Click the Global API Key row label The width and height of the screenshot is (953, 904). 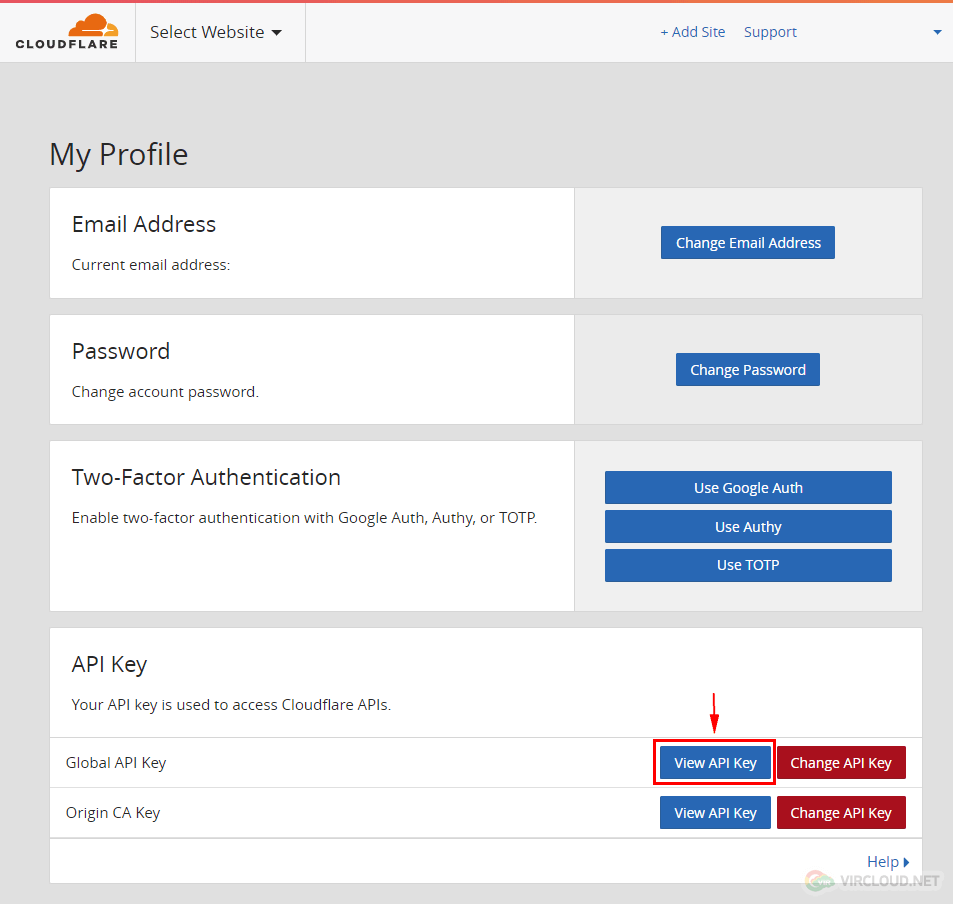point(115,763)
